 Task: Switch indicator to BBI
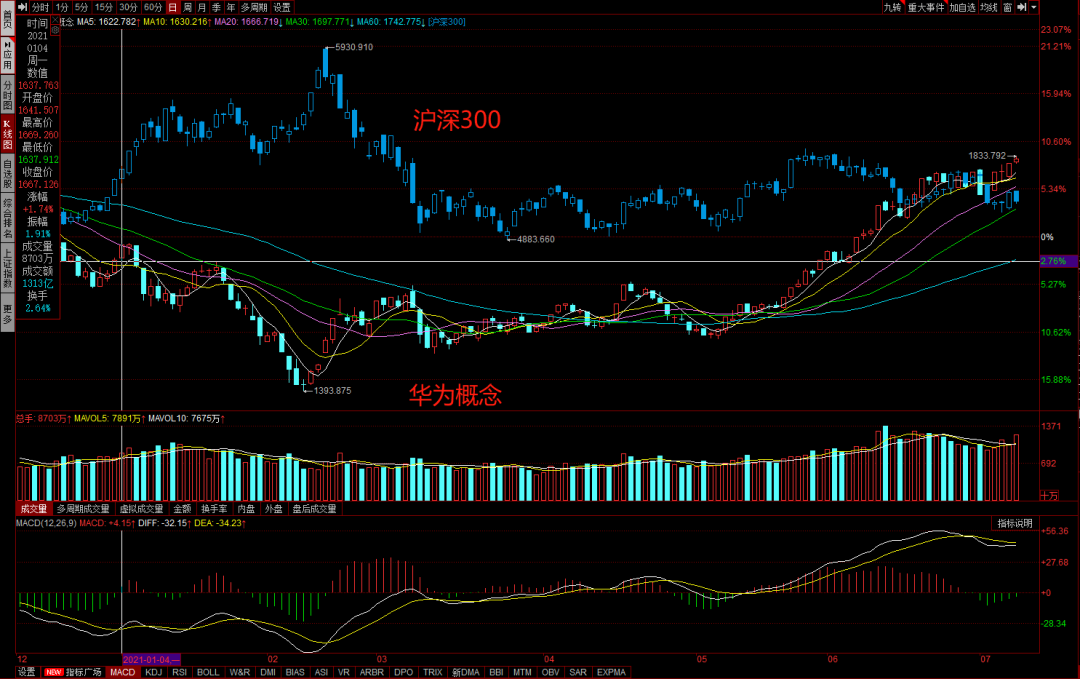point(496,672)
